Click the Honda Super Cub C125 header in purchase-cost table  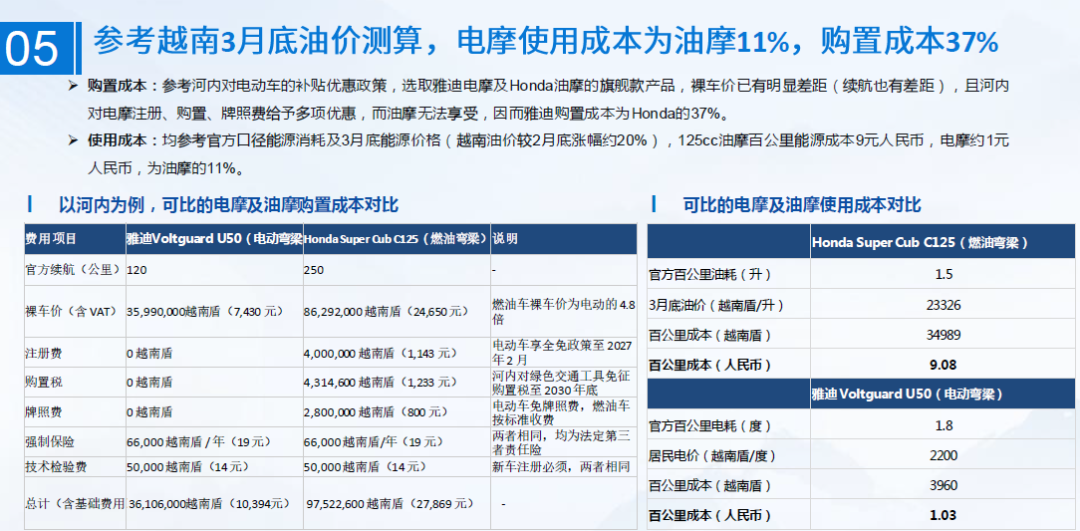click(x=396, y=239)
